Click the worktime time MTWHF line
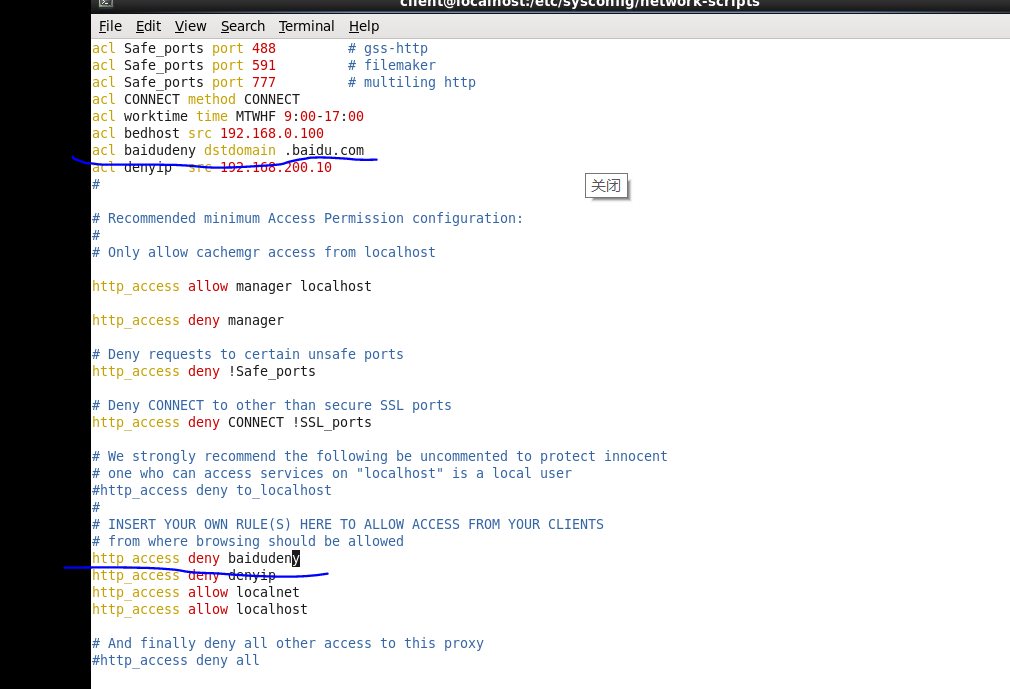Screen dimensions: 1010x689 (x=228, y=117)
